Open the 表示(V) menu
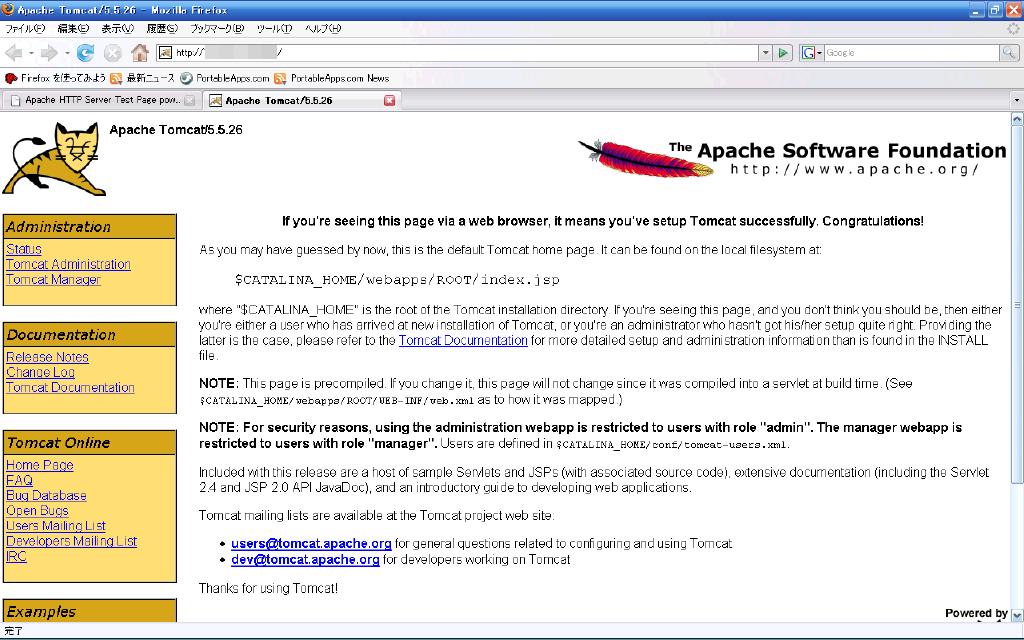 pos(118,29)
